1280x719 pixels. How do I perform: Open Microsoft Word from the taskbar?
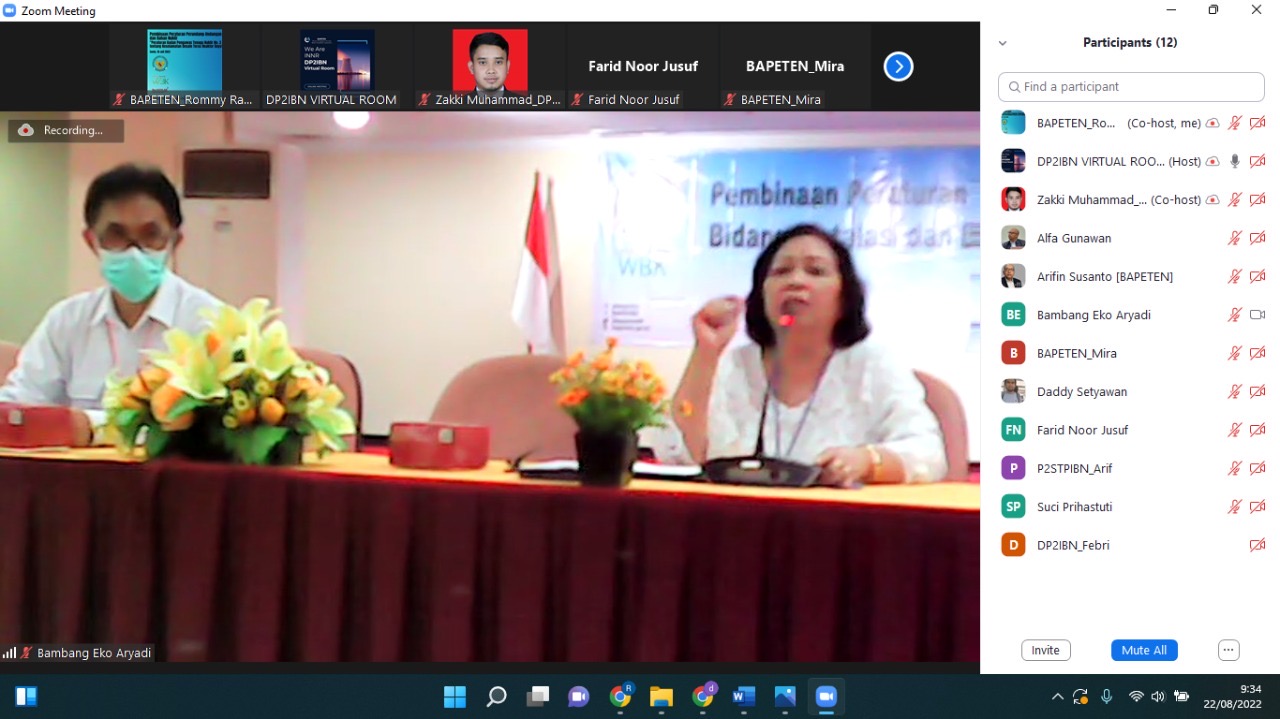point(743,697)
